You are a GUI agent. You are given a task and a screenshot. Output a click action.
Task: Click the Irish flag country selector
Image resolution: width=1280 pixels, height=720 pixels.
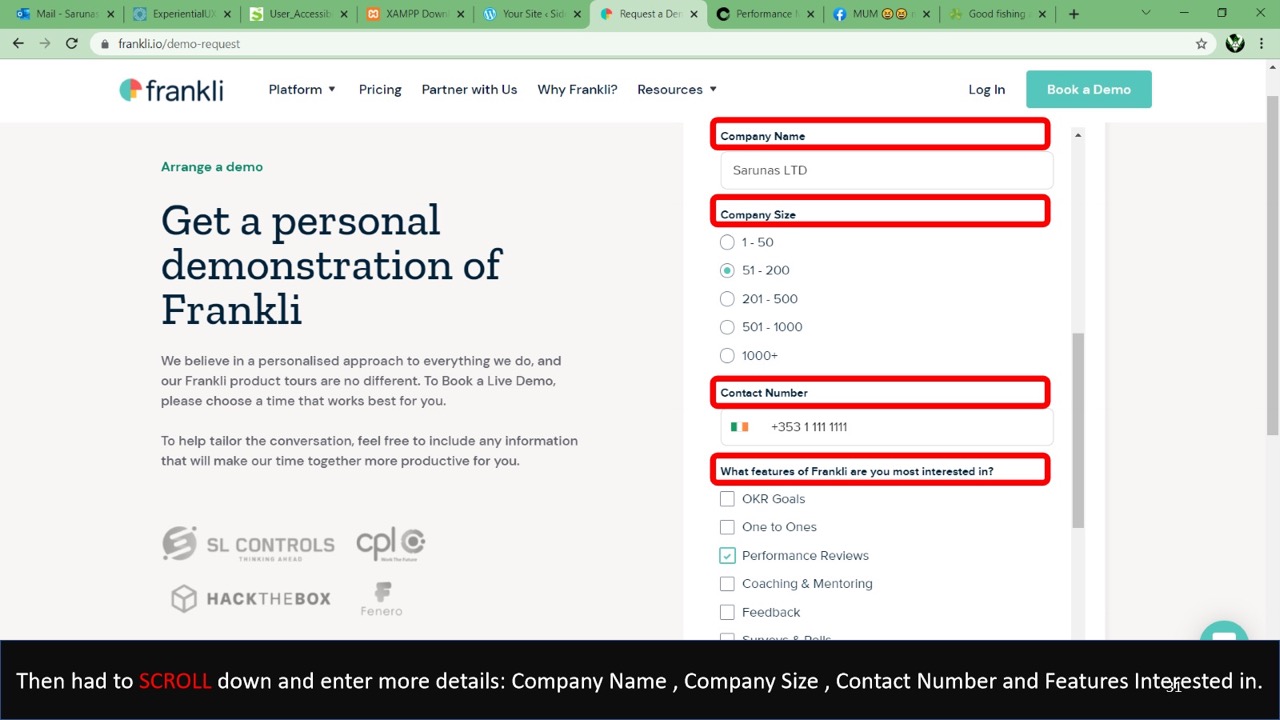pyautogui.click(x=740, y=427)
